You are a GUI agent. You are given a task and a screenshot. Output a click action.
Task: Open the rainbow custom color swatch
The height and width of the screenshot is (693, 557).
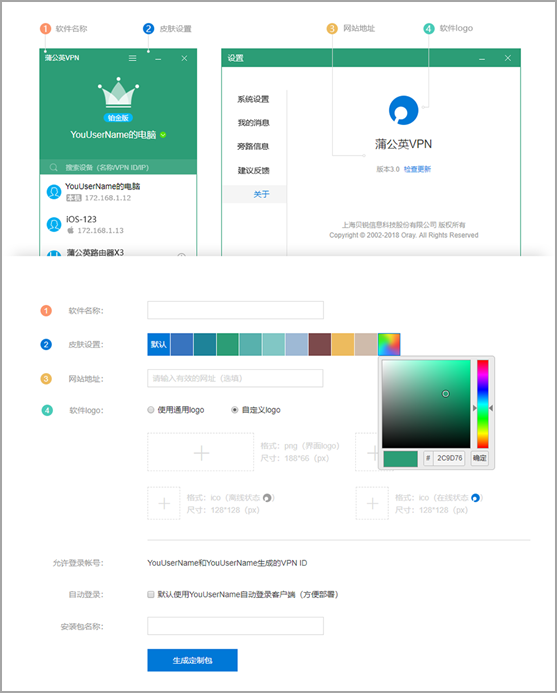point(389,344)
